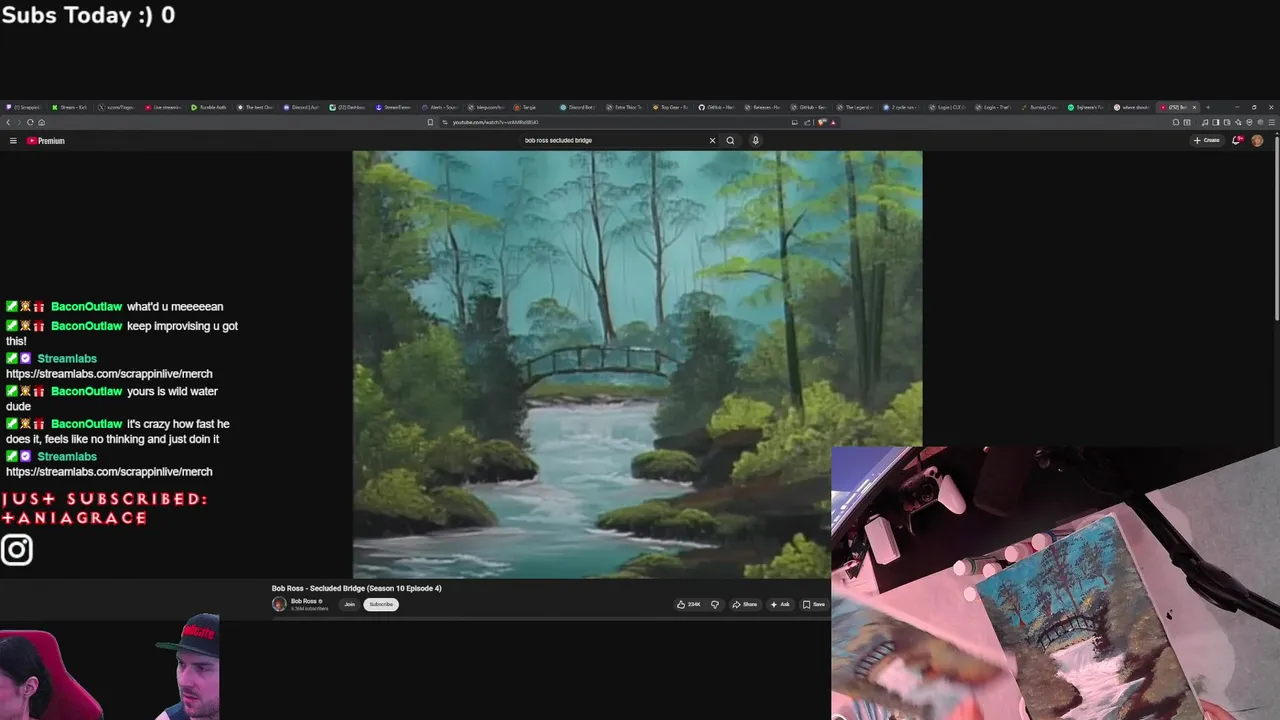Open the YouTube hamburger guide menu
This screenshot has width=1280, height=720.
[x=13, y=141]
